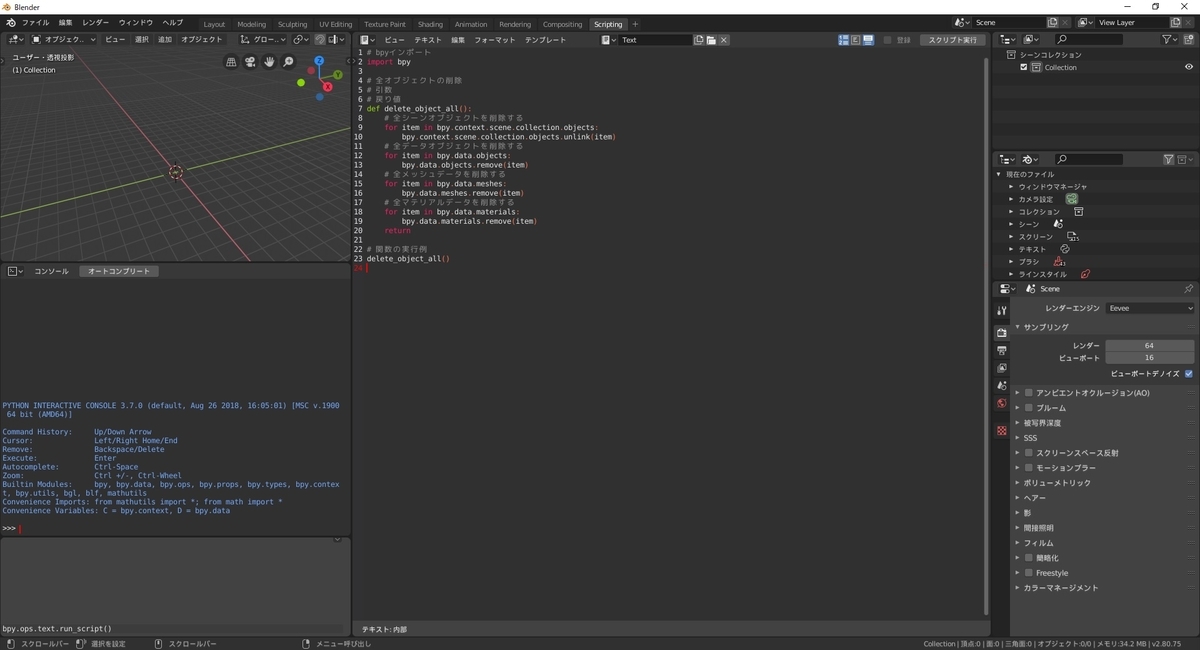Viewport: 1200px width, 650px height.
Task: Open the World properties tab (red globe)
Action: click(1001, 403)
